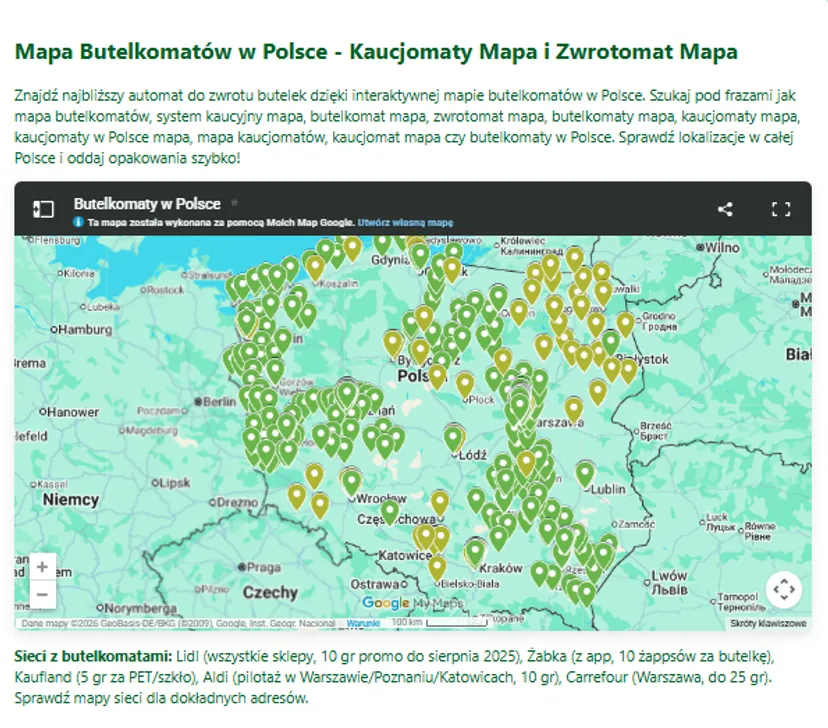
Task: Open the map legend sidebar panel
Action: (43, 209)
